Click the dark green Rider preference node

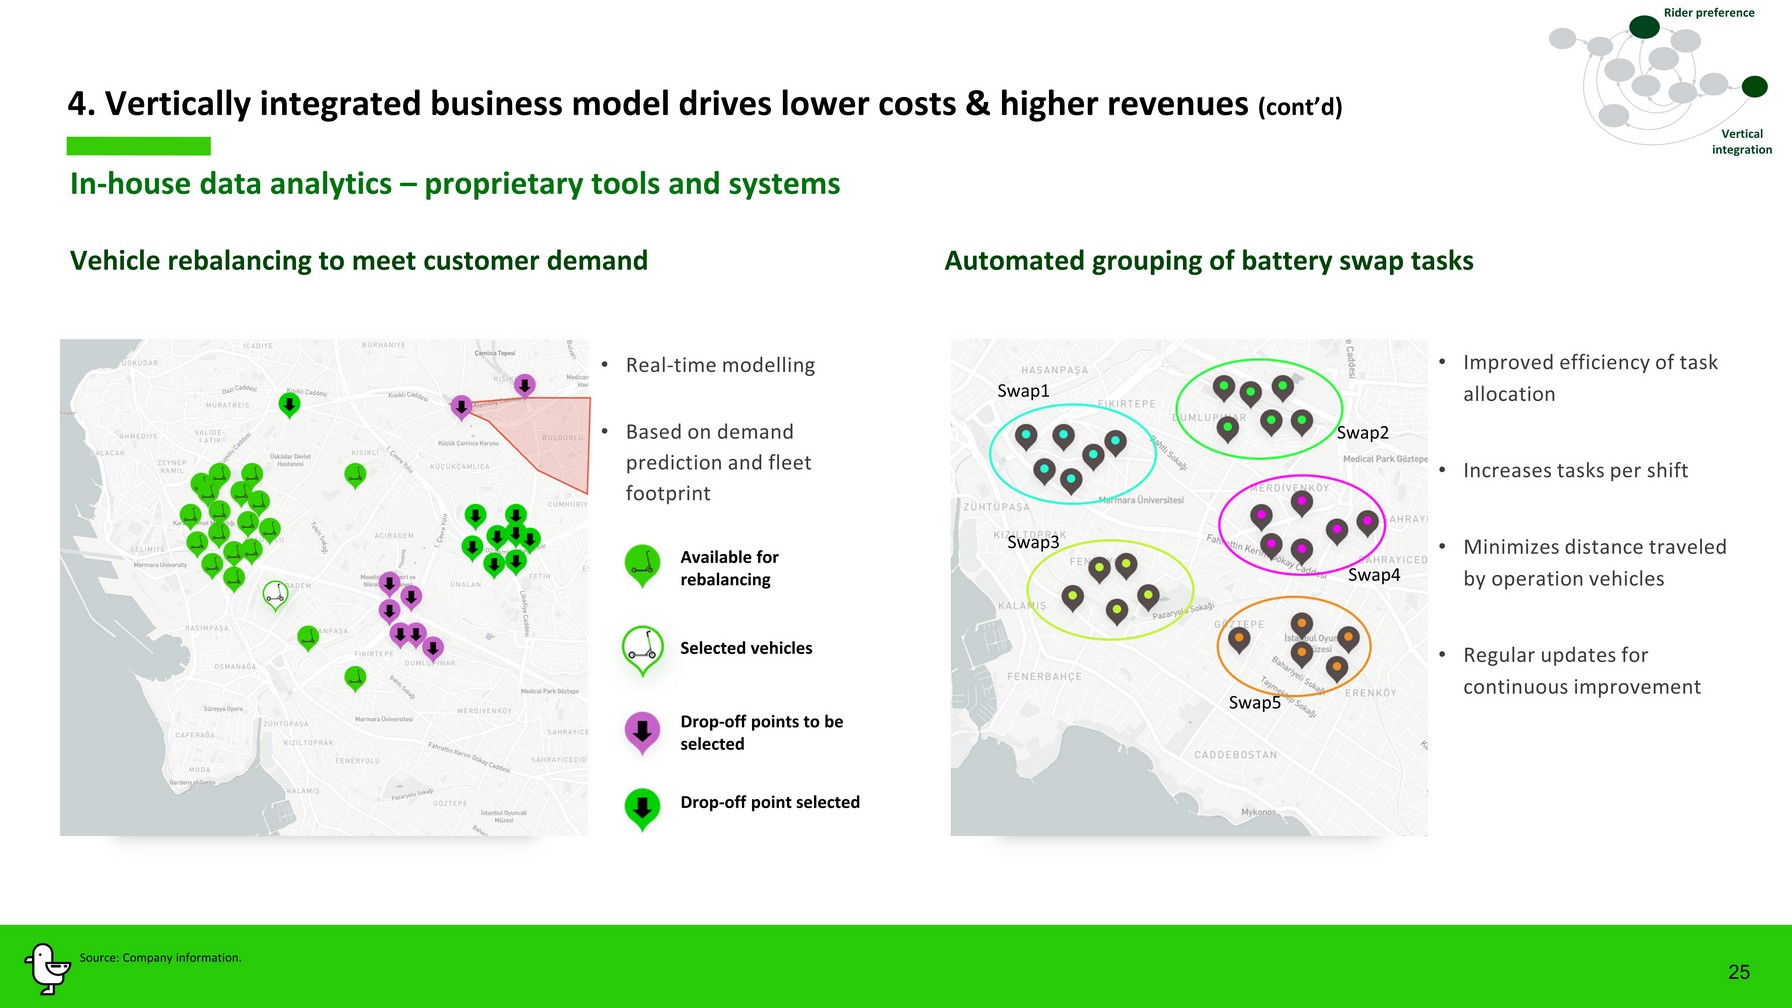(x=1644, y=27)
